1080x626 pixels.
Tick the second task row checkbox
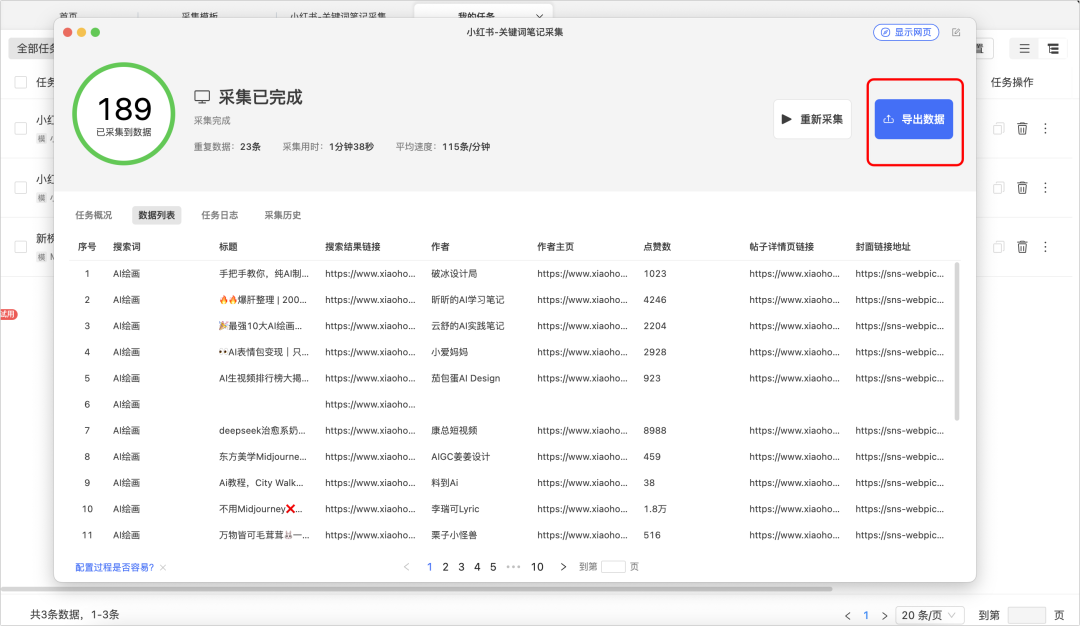click(x=21, y=187)
